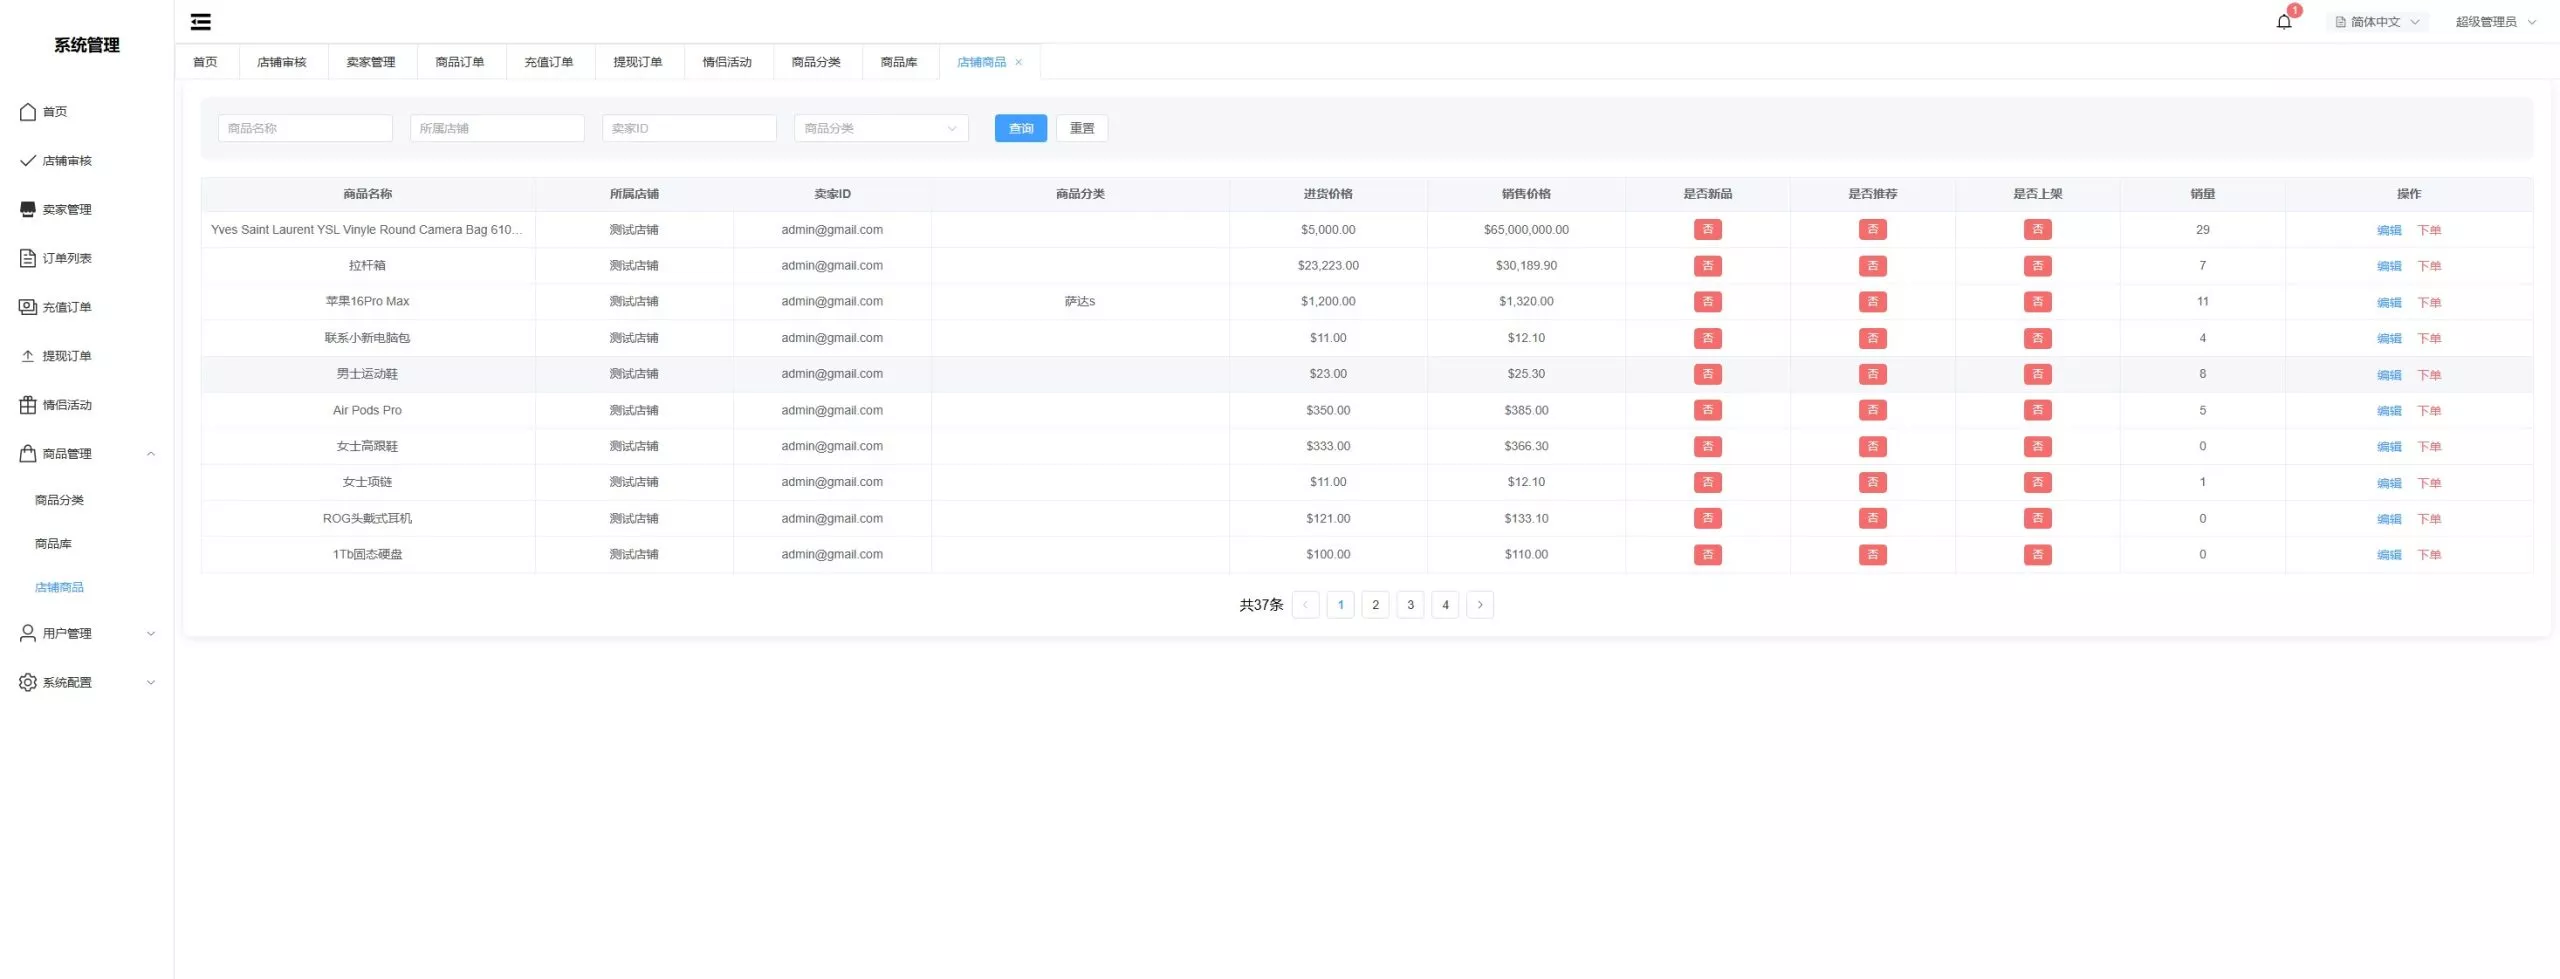Open the notification bell icon
Screen dimensions: 2560x979
(2283, 22)
